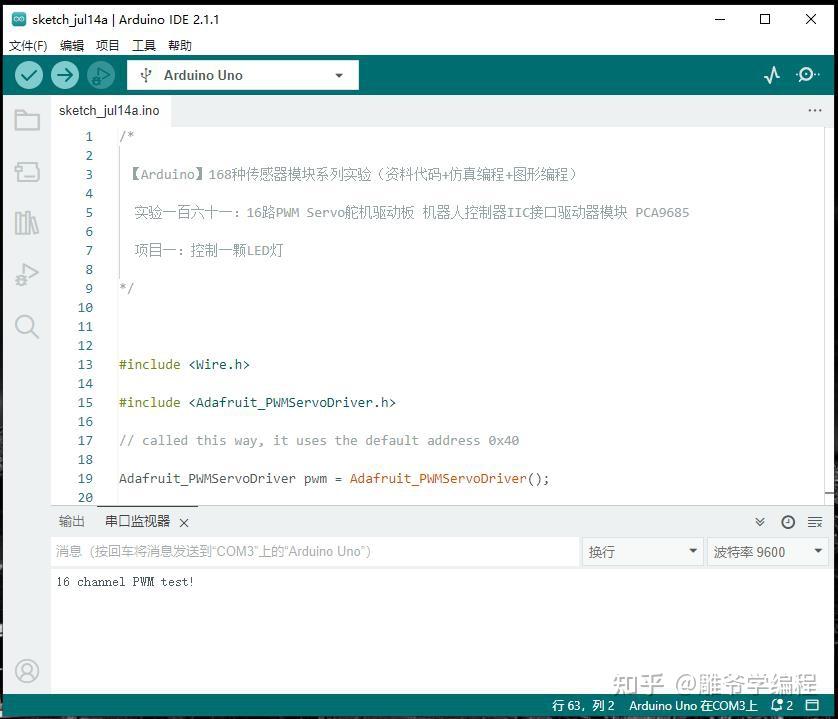Open the Search panel in sidebar
The width and height of the screenshot is (838, 719).
27,326
